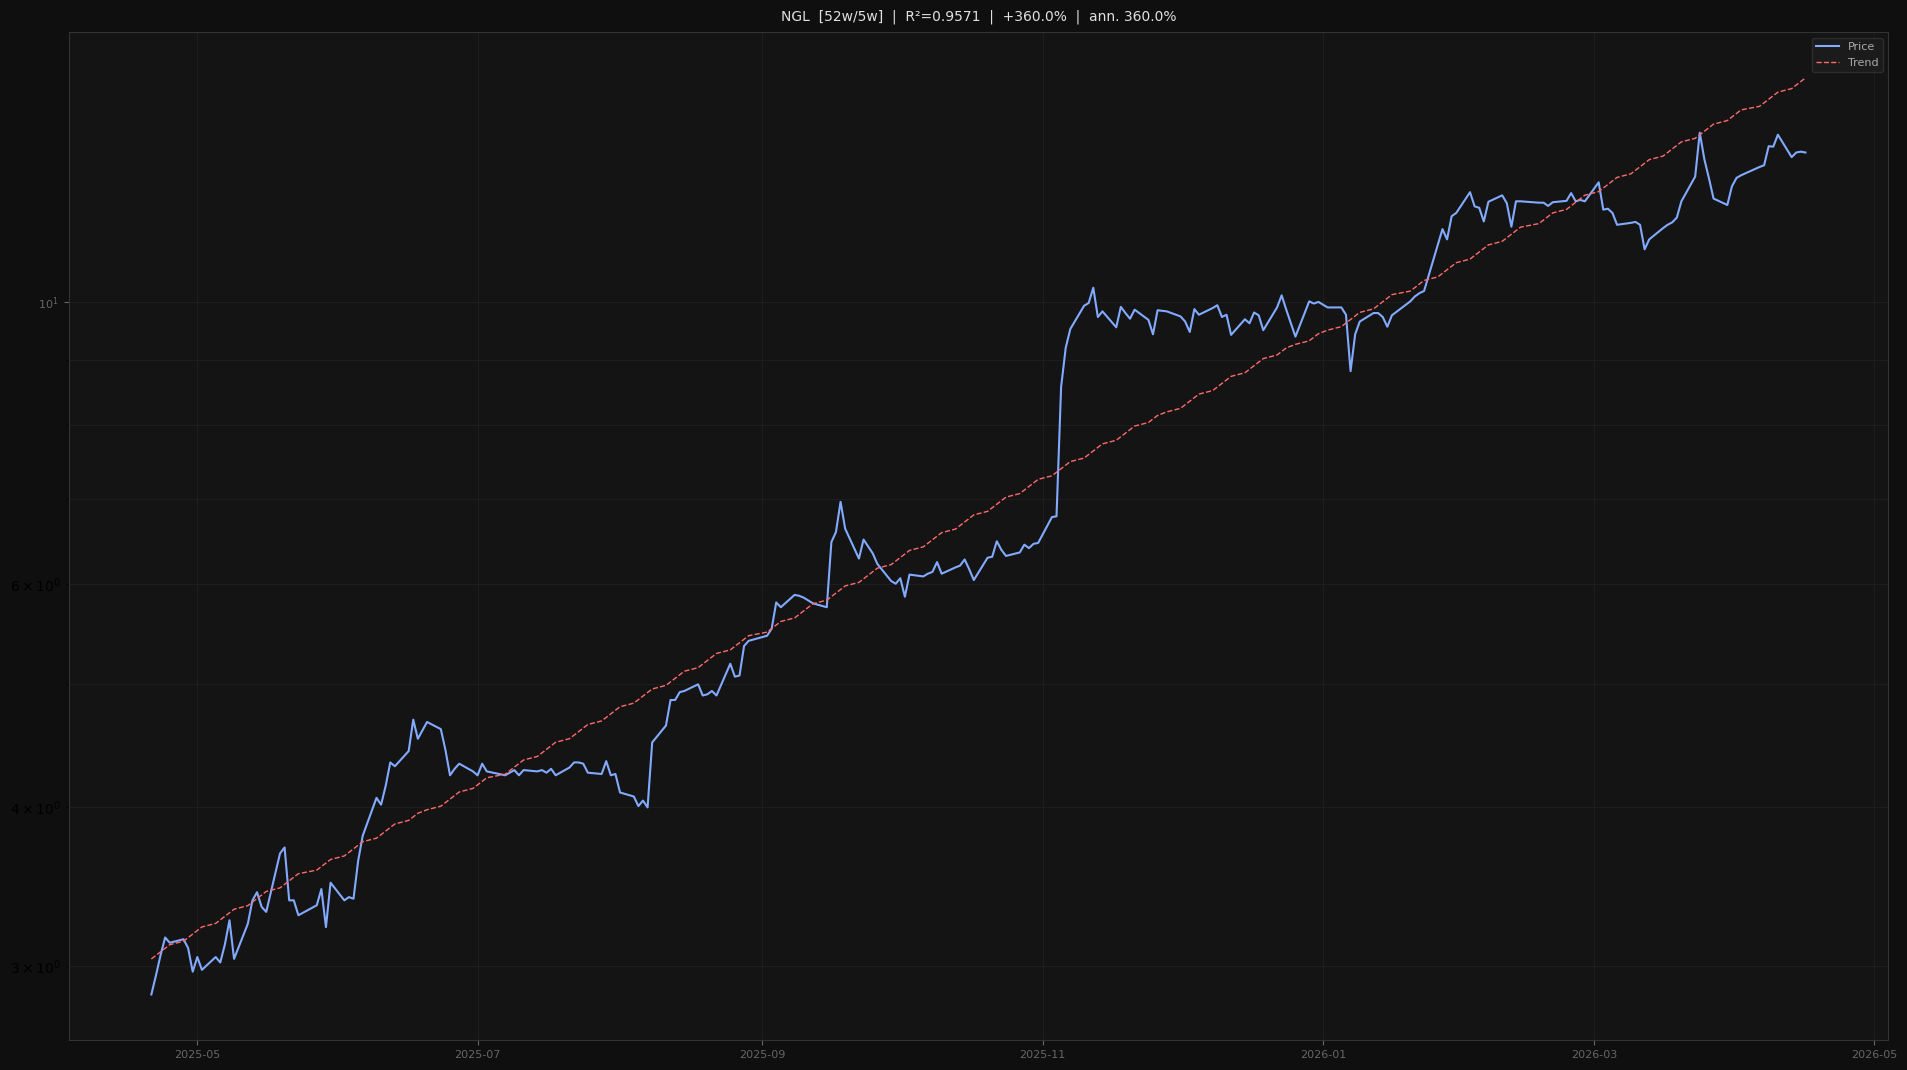Select the blue Price line sample in legend

click(x=1829, y=46)
